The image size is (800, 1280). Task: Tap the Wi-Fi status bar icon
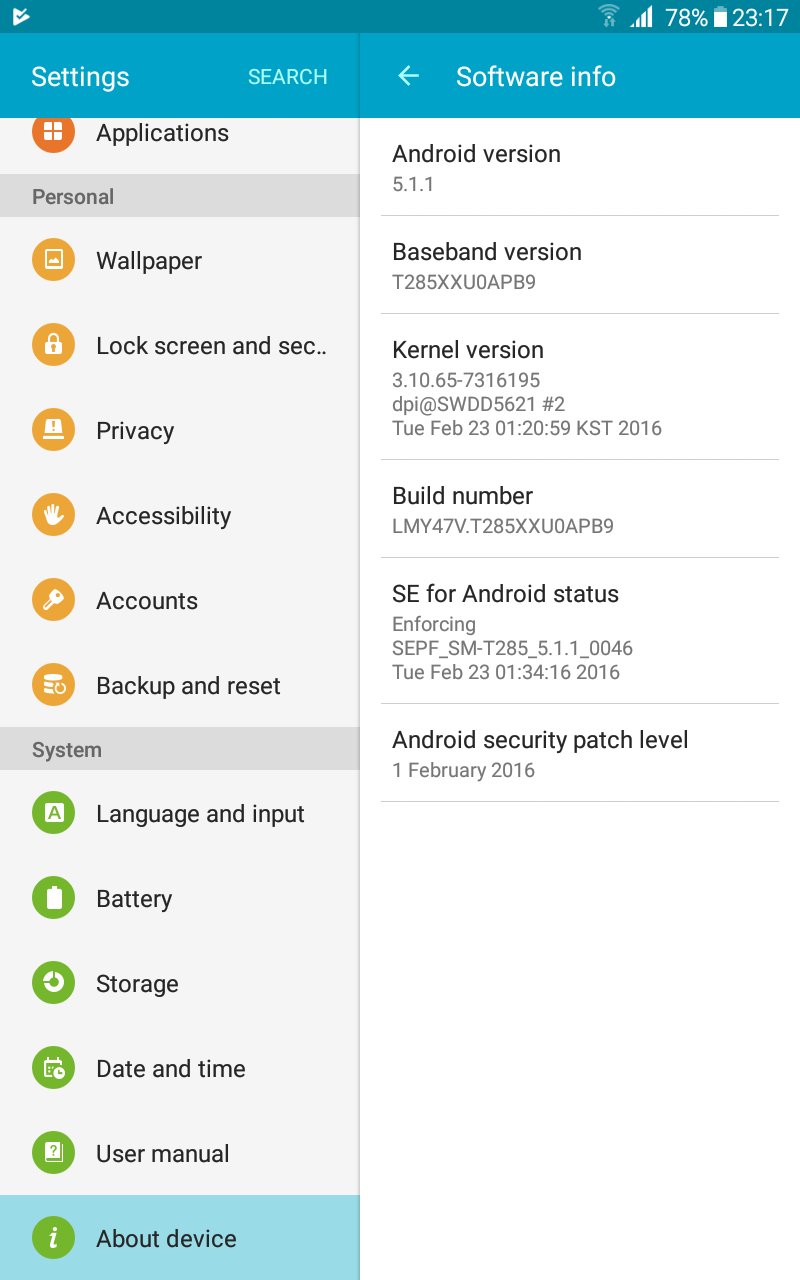[x=609, y=17]
